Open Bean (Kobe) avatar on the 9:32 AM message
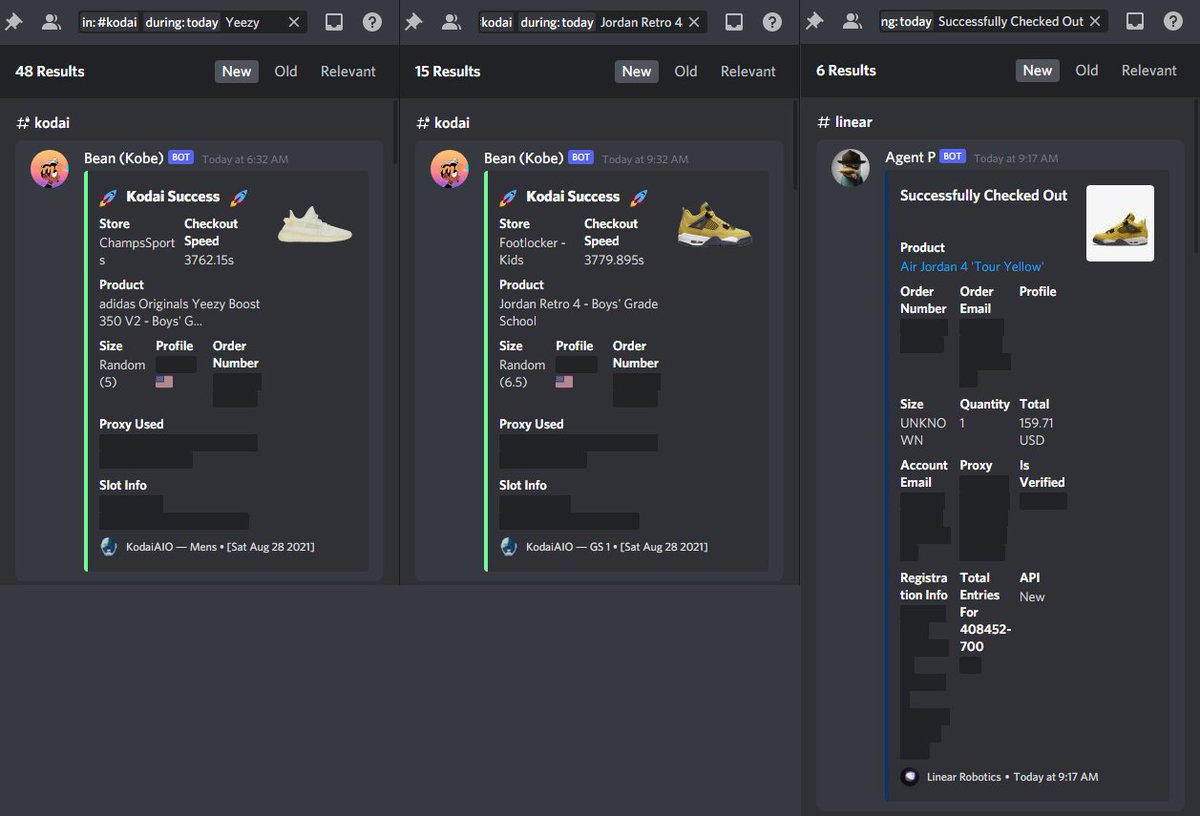 pyautogui.click(x=450, y=169)
